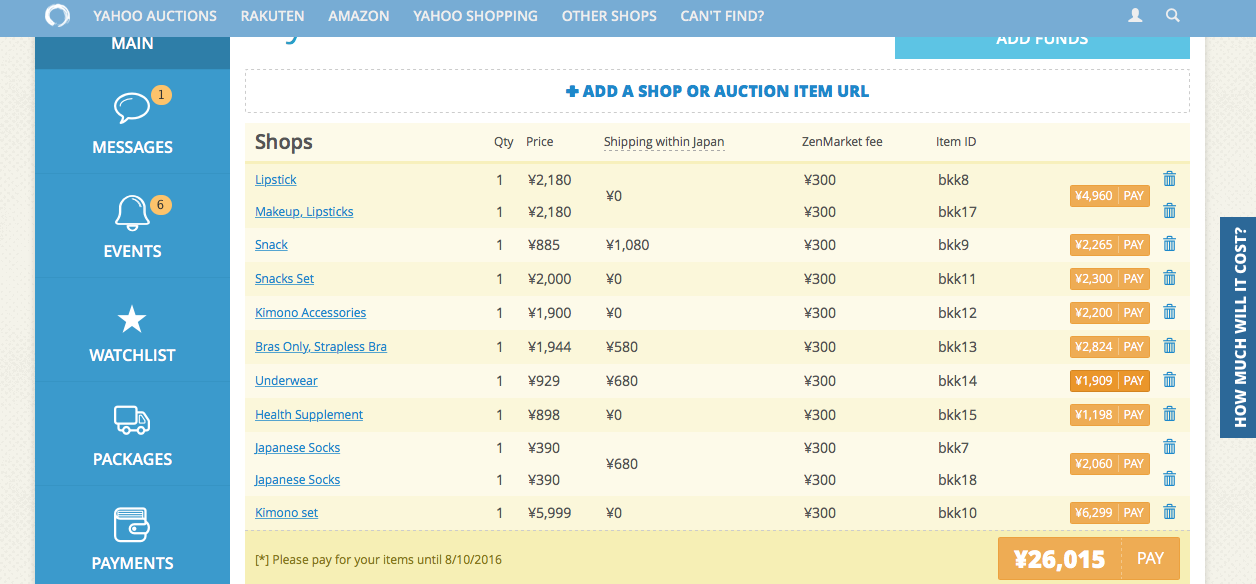
Task: Pay ¥1,198 for Health Supplement
Action: coord(1110,415)
